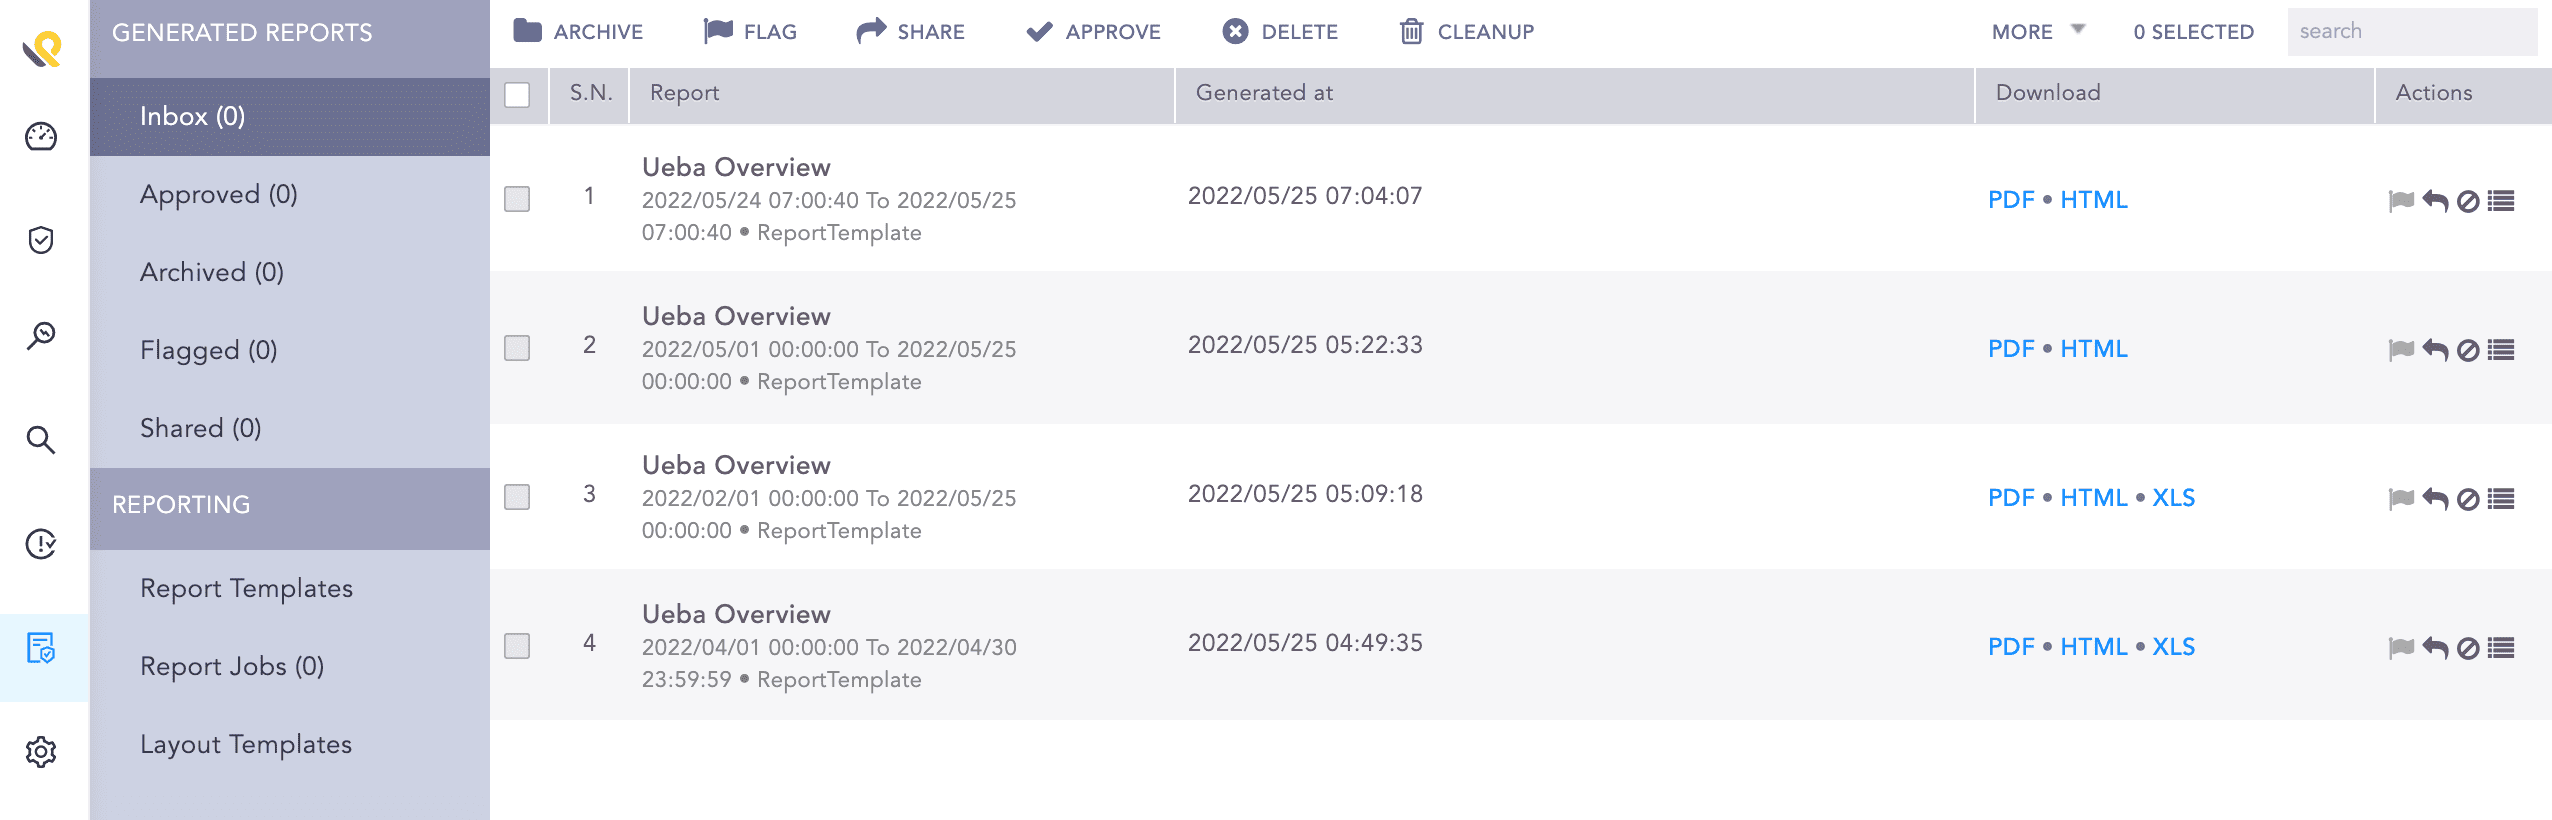Open the list icon for report 4
The image size is (2552, 820).
[2501, 648]
